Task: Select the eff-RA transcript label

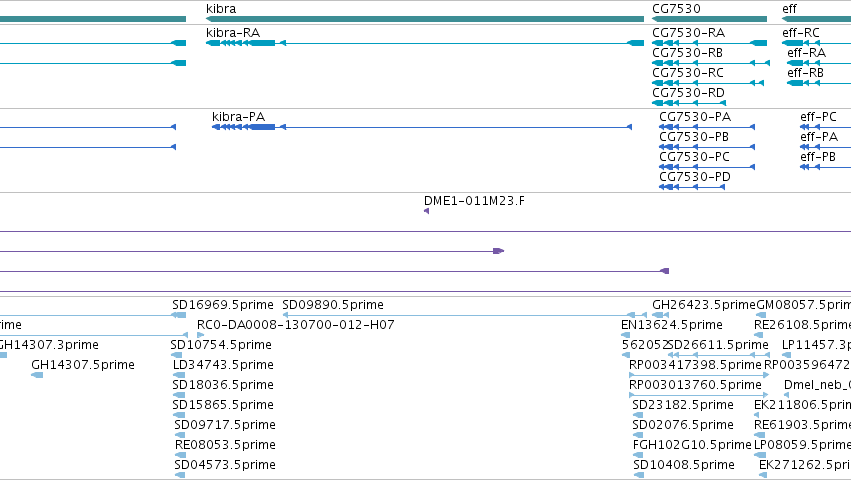Action: [806, 53]
